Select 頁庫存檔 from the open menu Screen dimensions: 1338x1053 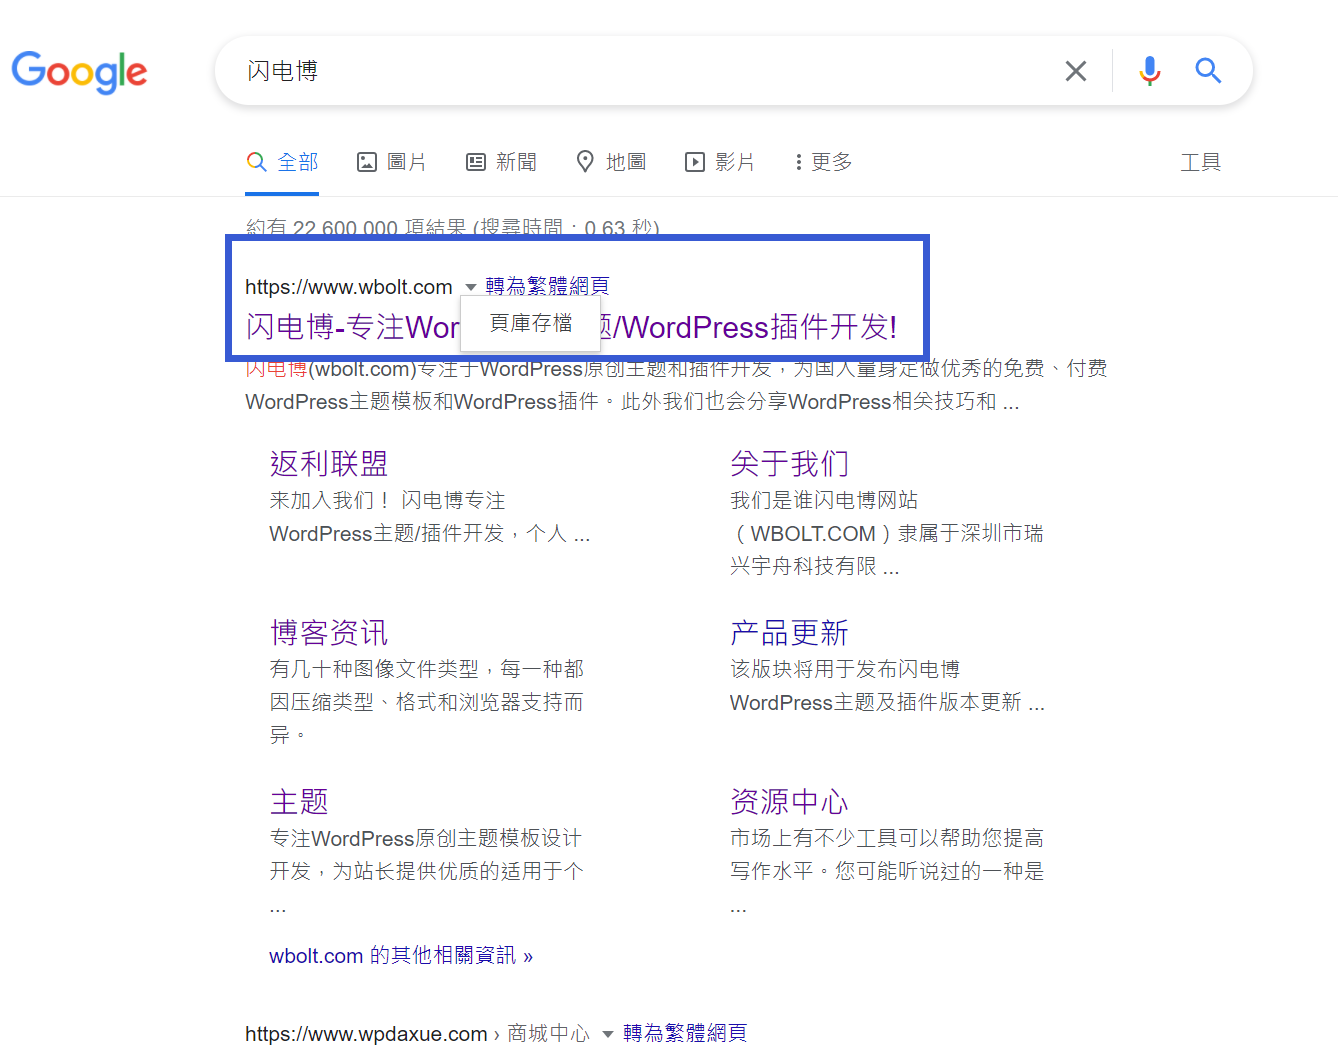[x=530, y=322]
